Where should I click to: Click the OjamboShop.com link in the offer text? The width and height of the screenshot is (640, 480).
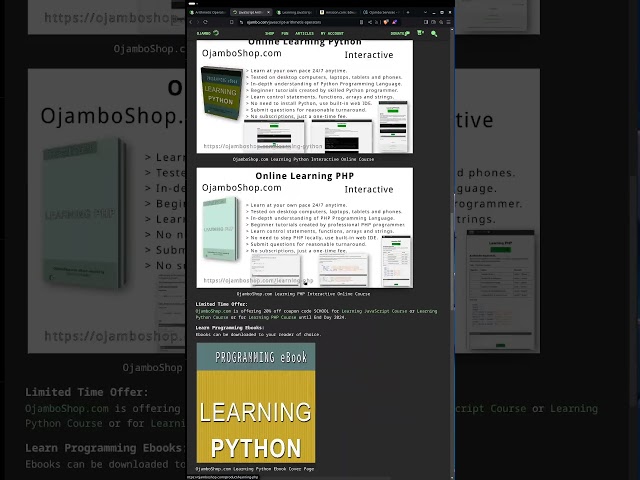(x=213, y=311)
